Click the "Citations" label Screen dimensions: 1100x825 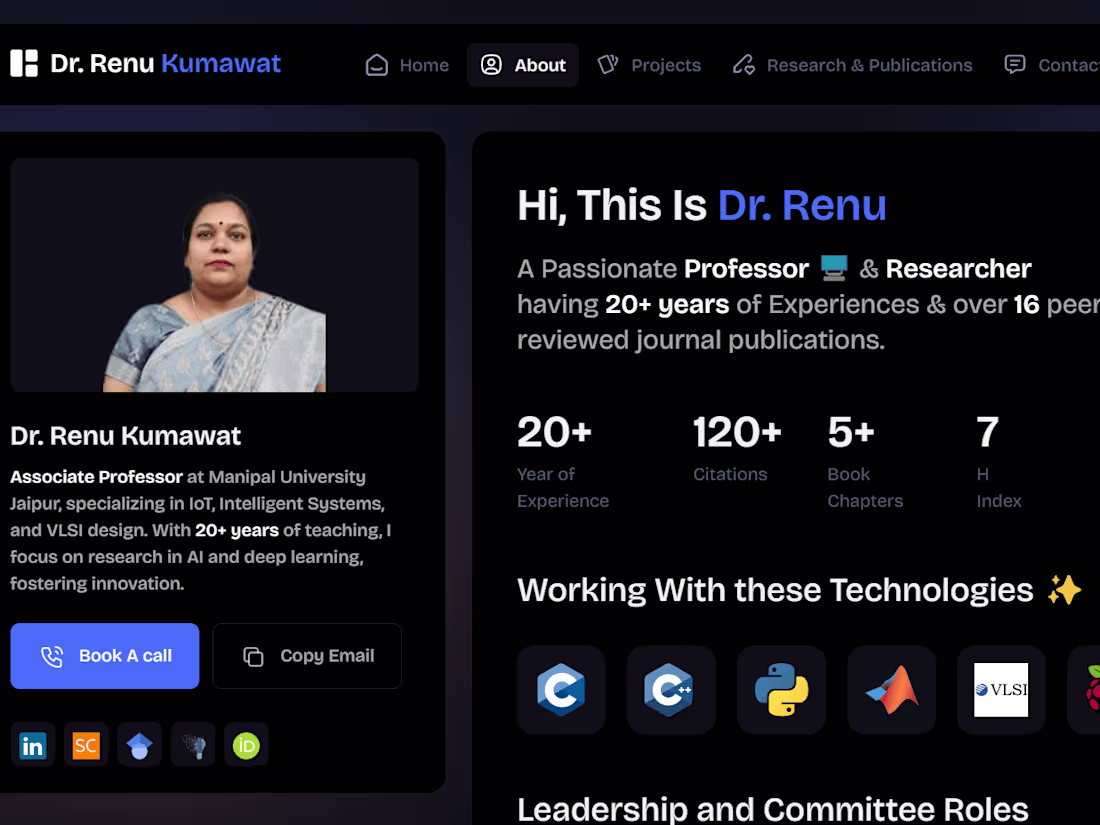tap(730, 474)
